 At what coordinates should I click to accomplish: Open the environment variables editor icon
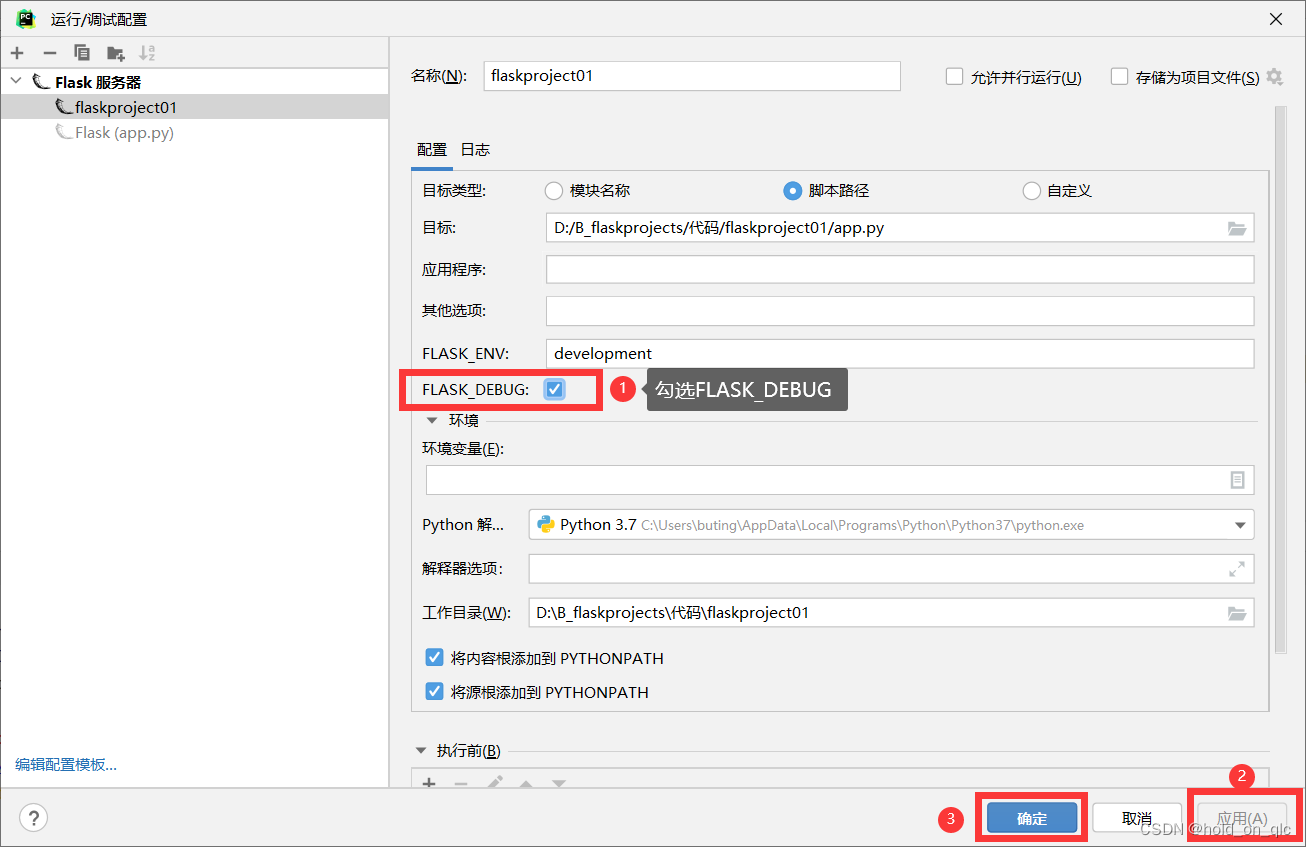point(1237,480)
